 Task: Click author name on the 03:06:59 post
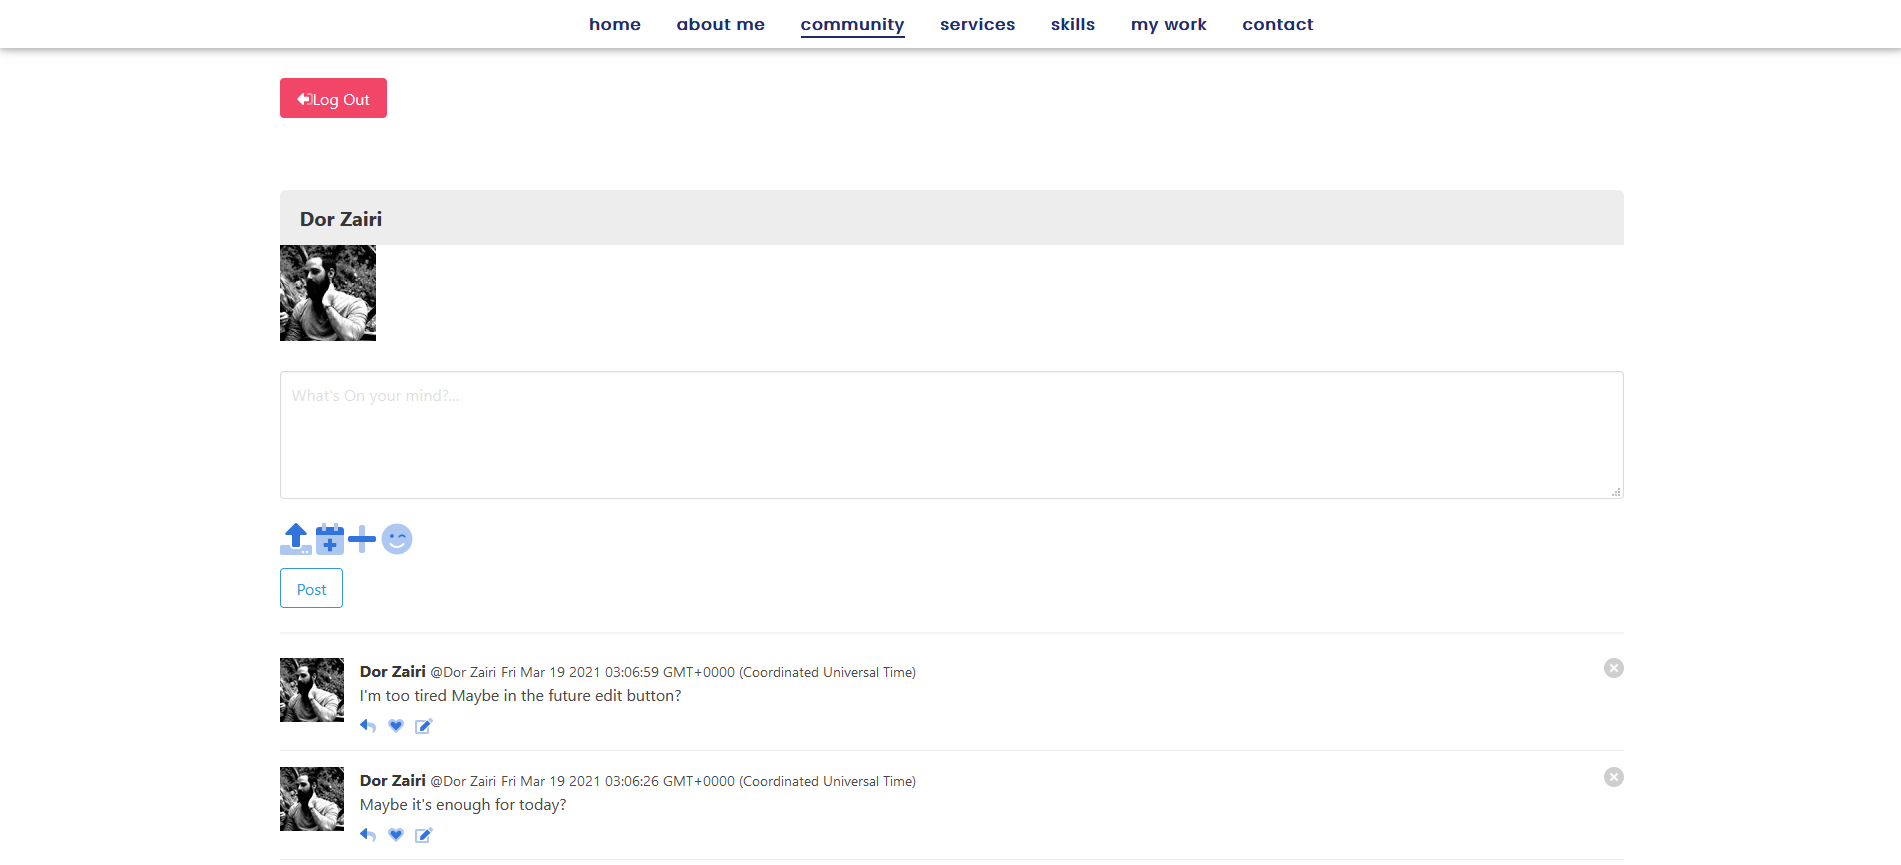tap(393, 671)
